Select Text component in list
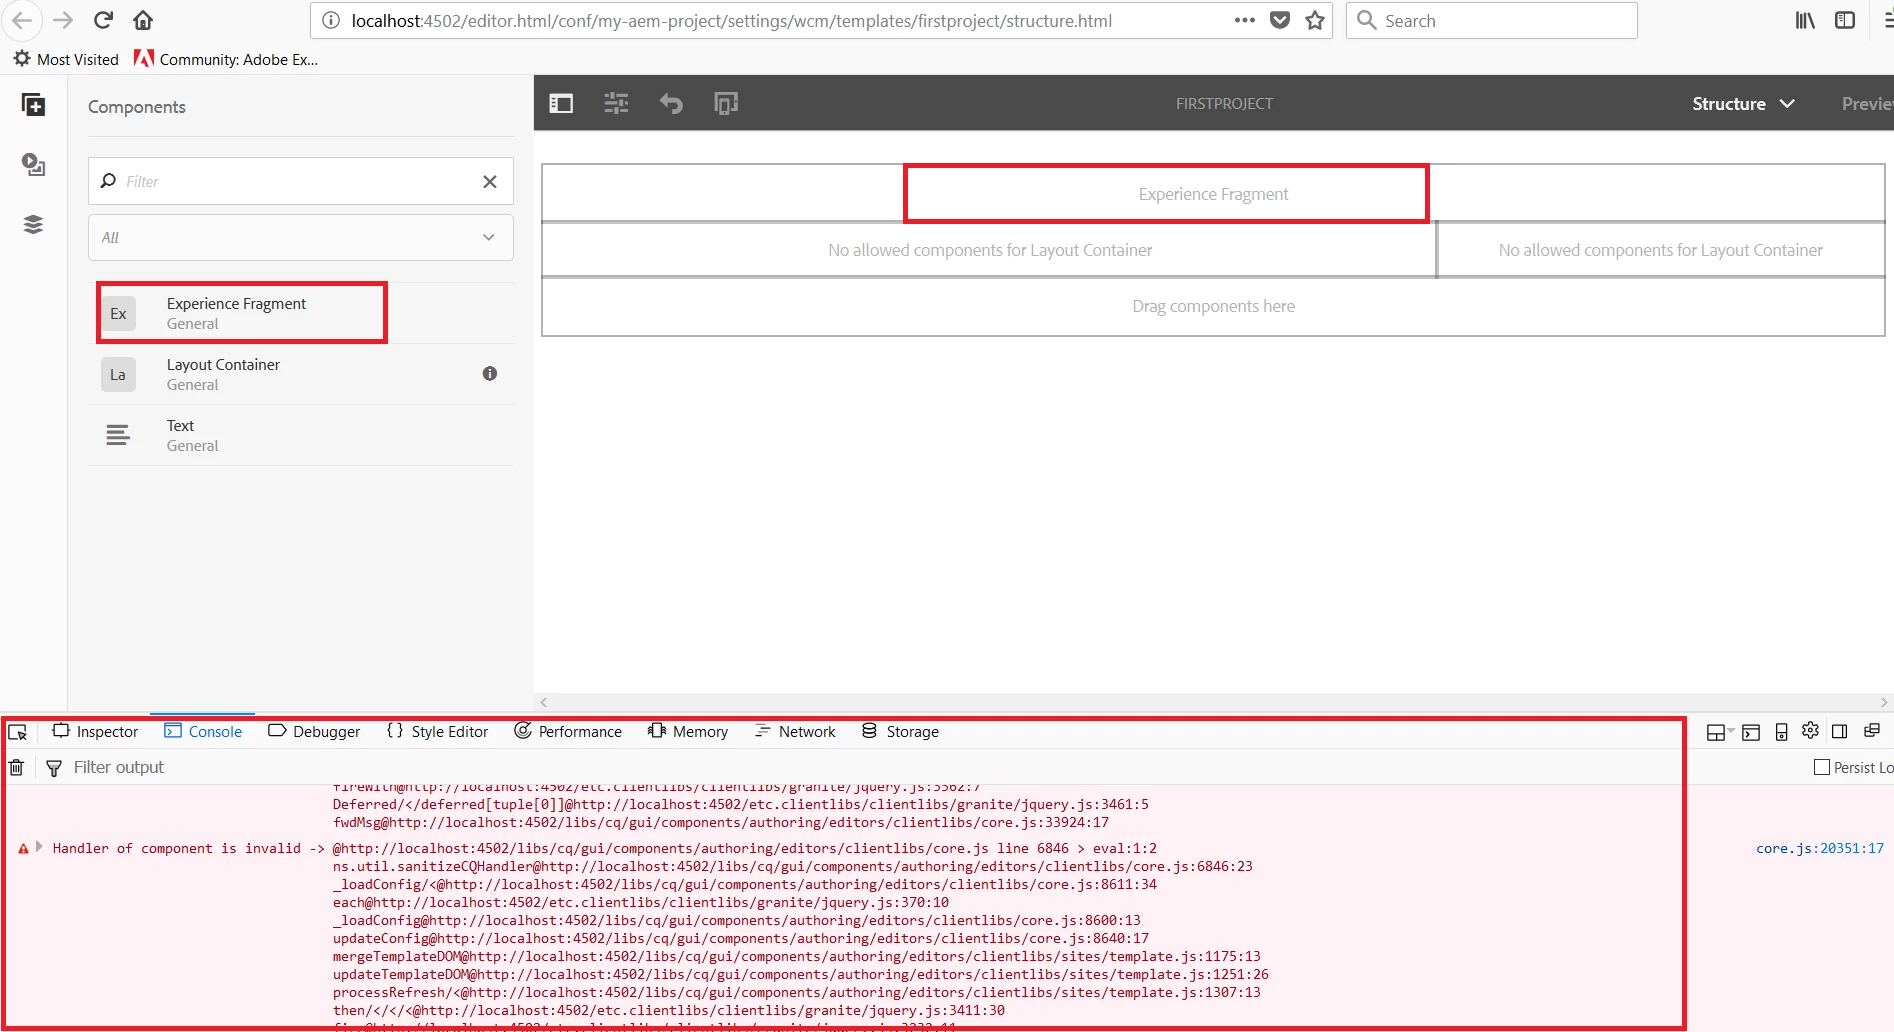1894x1032 pixels. tap(301, 435)
